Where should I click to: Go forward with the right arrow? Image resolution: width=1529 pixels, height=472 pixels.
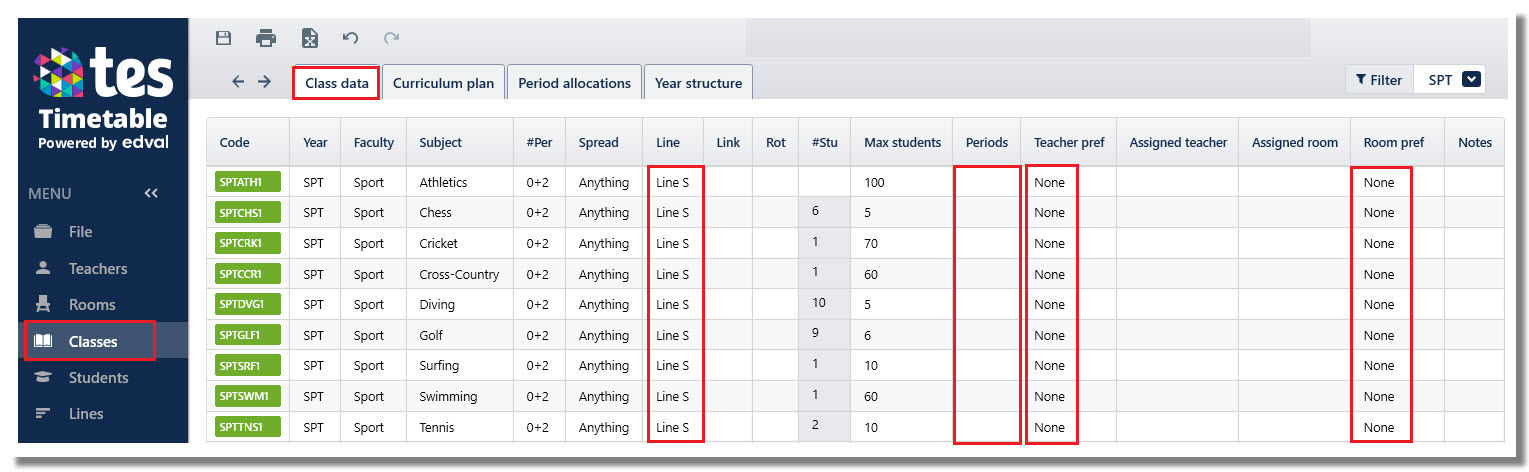click(x=264, y=82)
